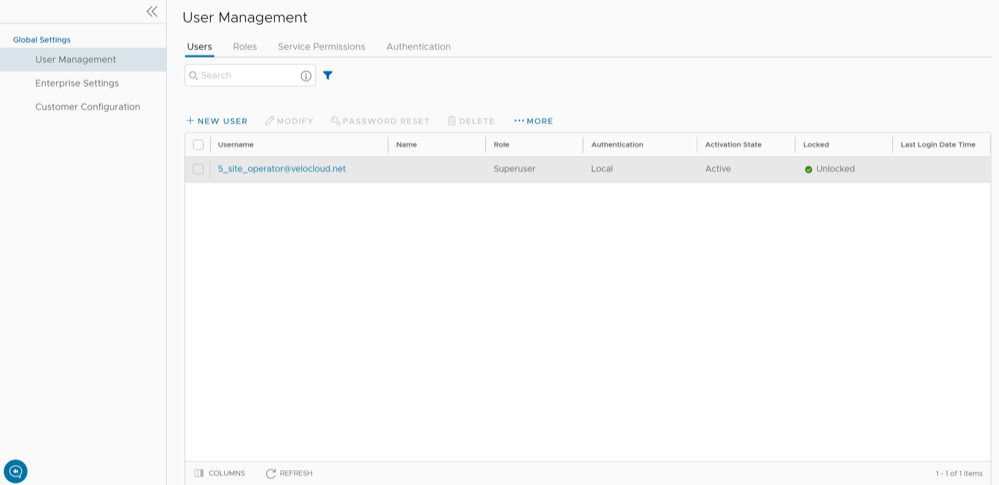Open the Authentication tab
Viewport: 999px width, 485px height.
pyautogui.click(x=418, y=47)
